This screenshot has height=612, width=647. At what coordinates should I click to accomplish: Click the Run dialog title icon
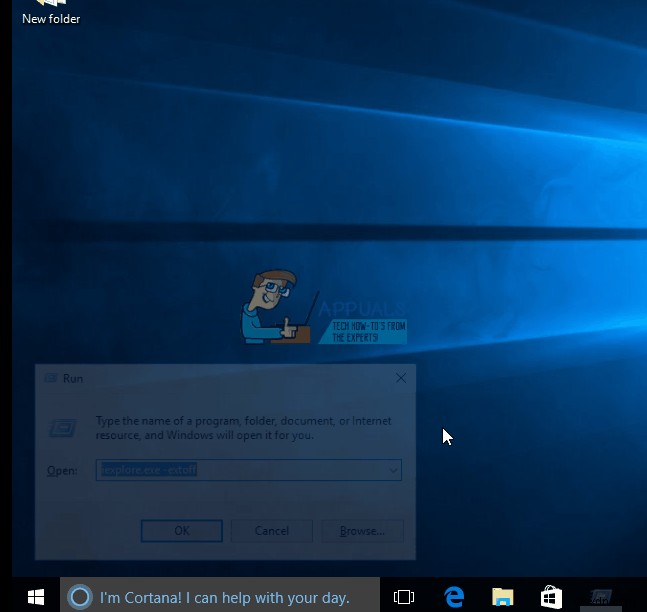coord(51,378)
